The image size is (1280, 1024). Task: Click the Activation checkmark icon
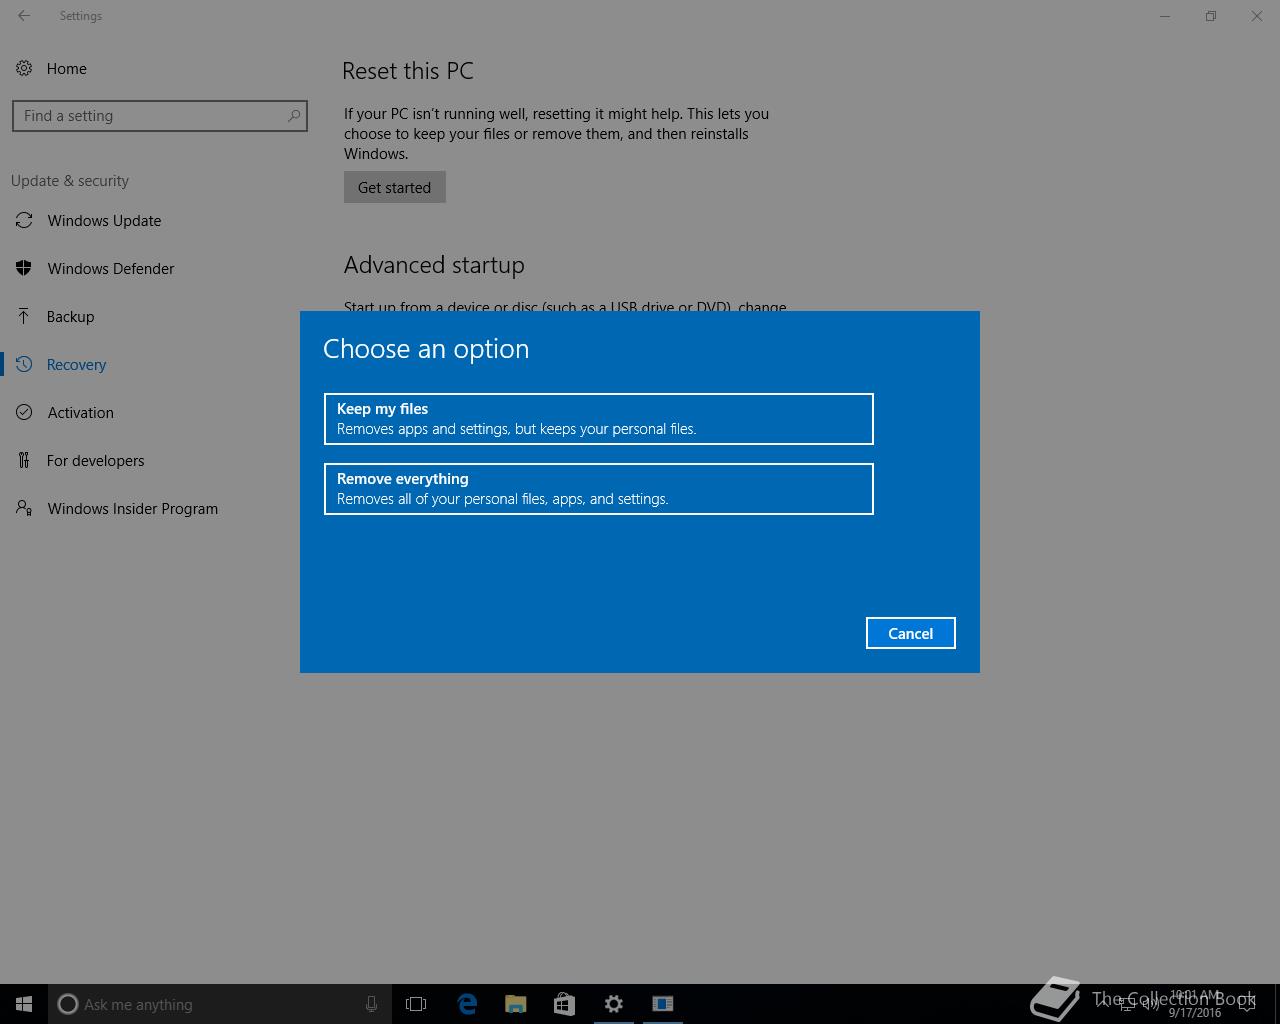click(x=24, y=412)
